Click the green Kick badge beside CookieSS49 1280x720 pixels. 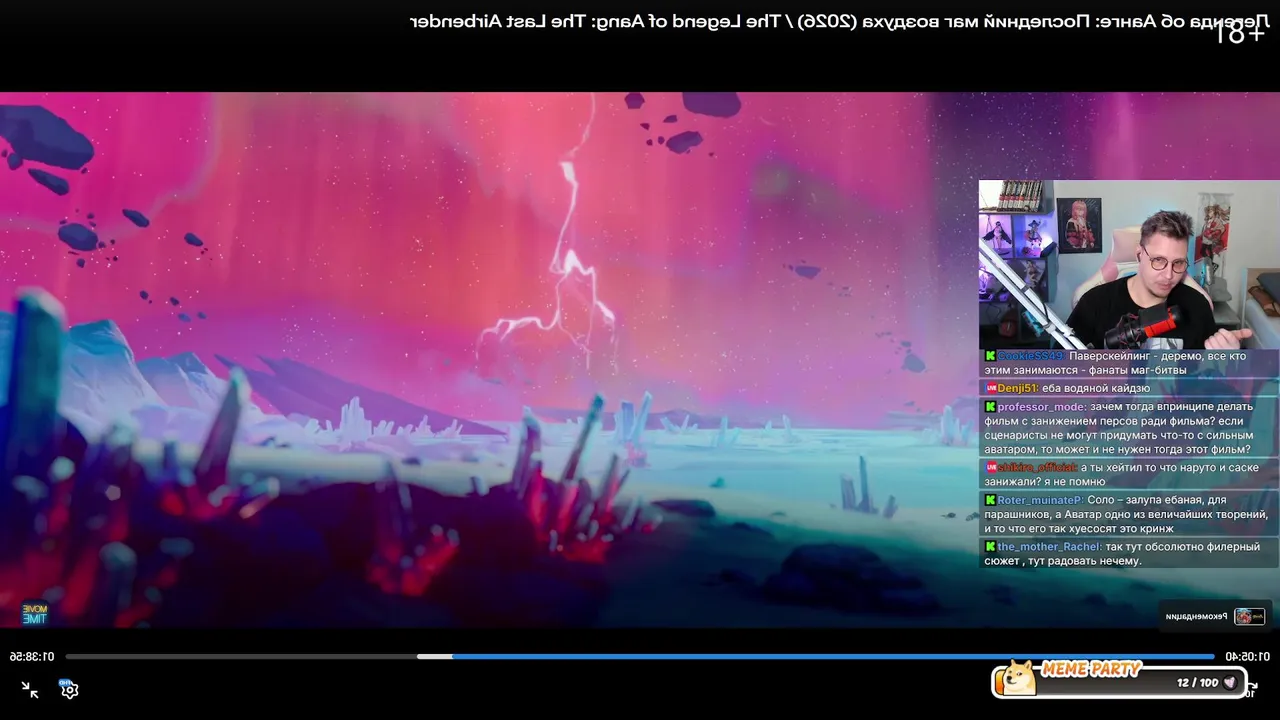coord(990,356)
